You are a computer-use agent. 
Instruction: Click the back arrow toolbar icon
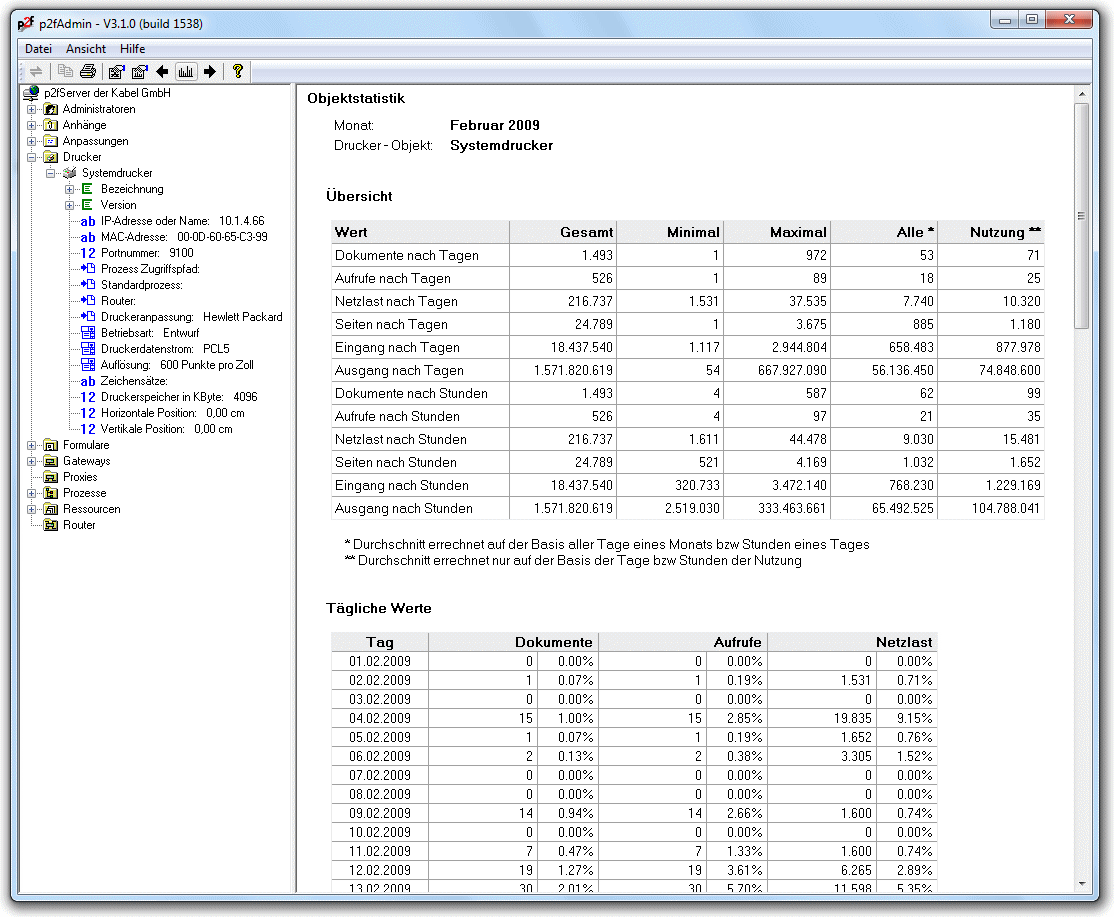click(x=162, y=71)
